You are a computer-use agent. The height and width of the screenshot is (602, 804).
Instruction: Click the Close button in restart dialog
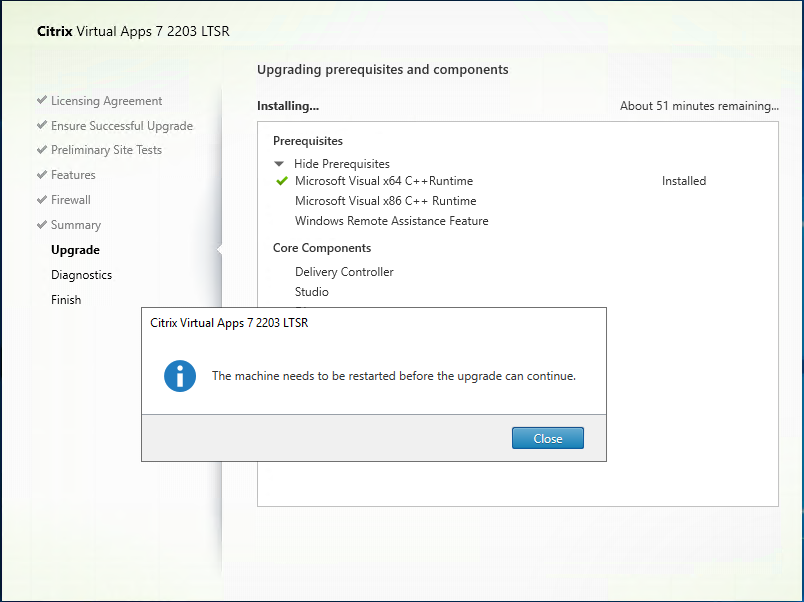548,438
